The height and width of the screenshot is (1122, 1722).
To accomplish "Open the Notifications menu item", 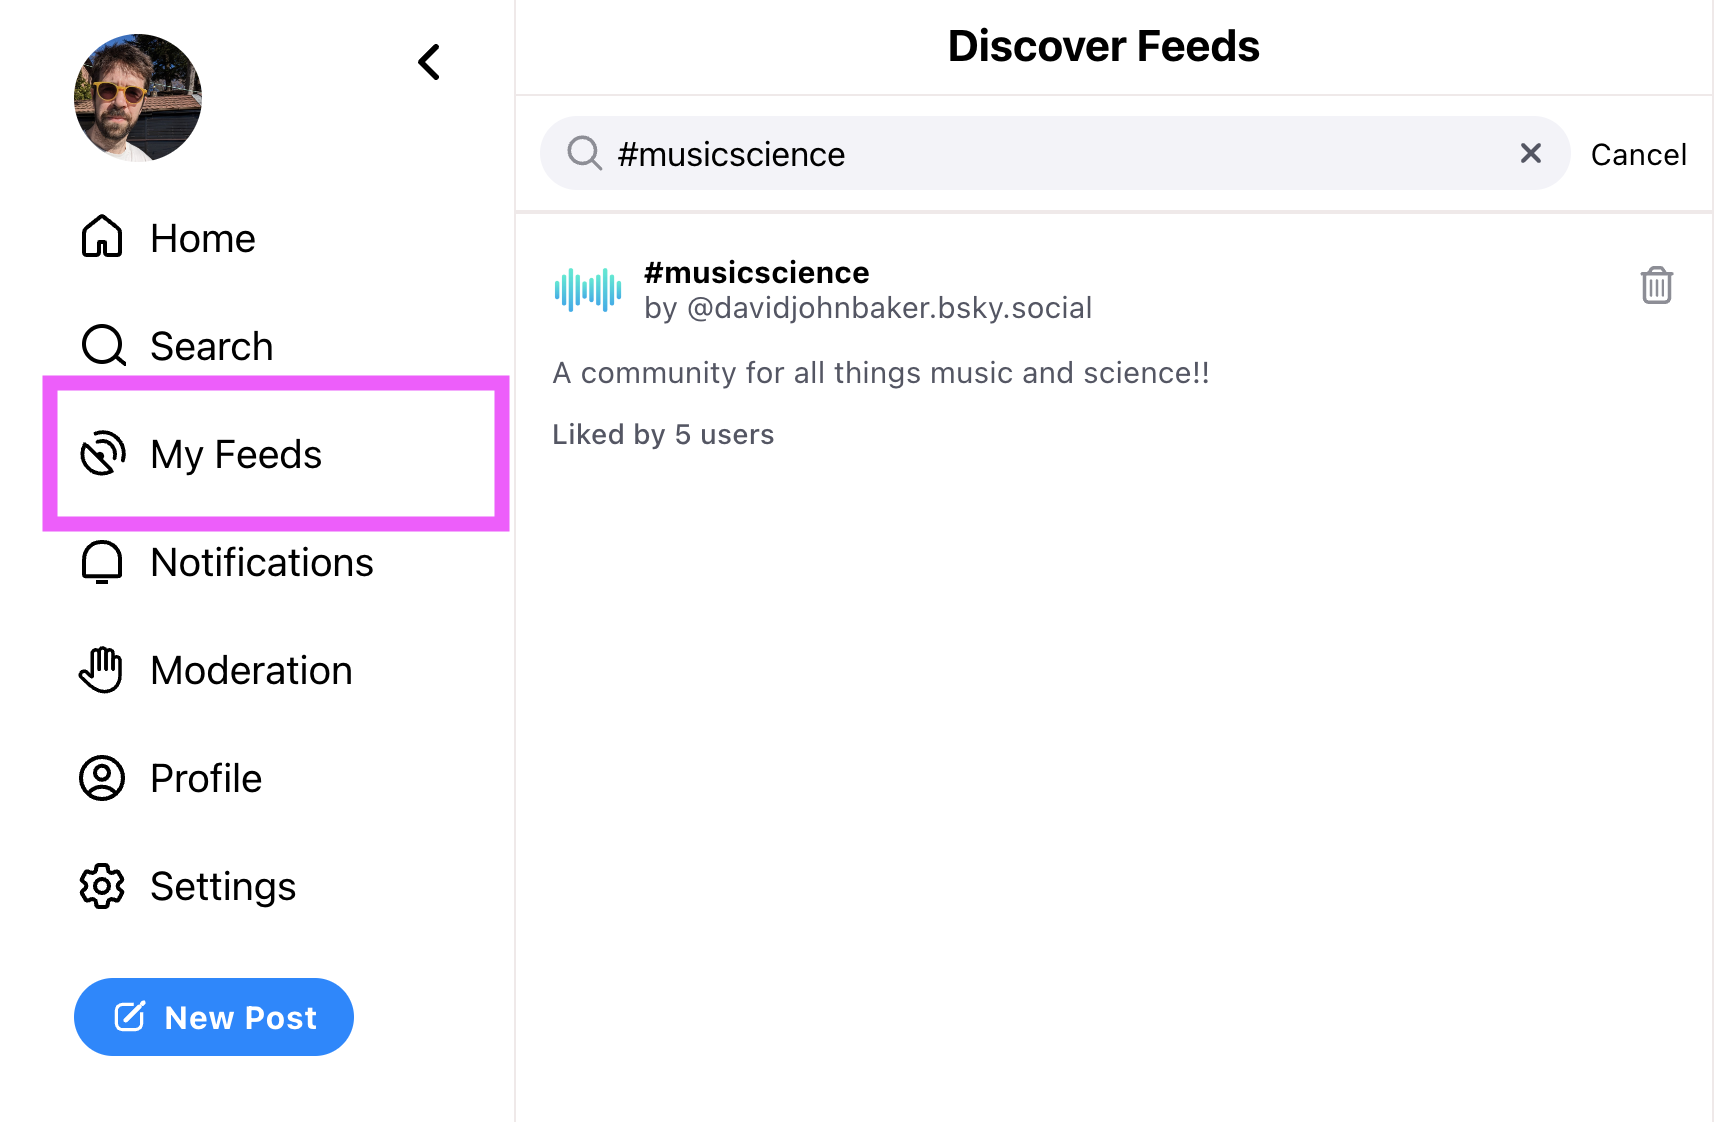I will [x=262, y=562].
